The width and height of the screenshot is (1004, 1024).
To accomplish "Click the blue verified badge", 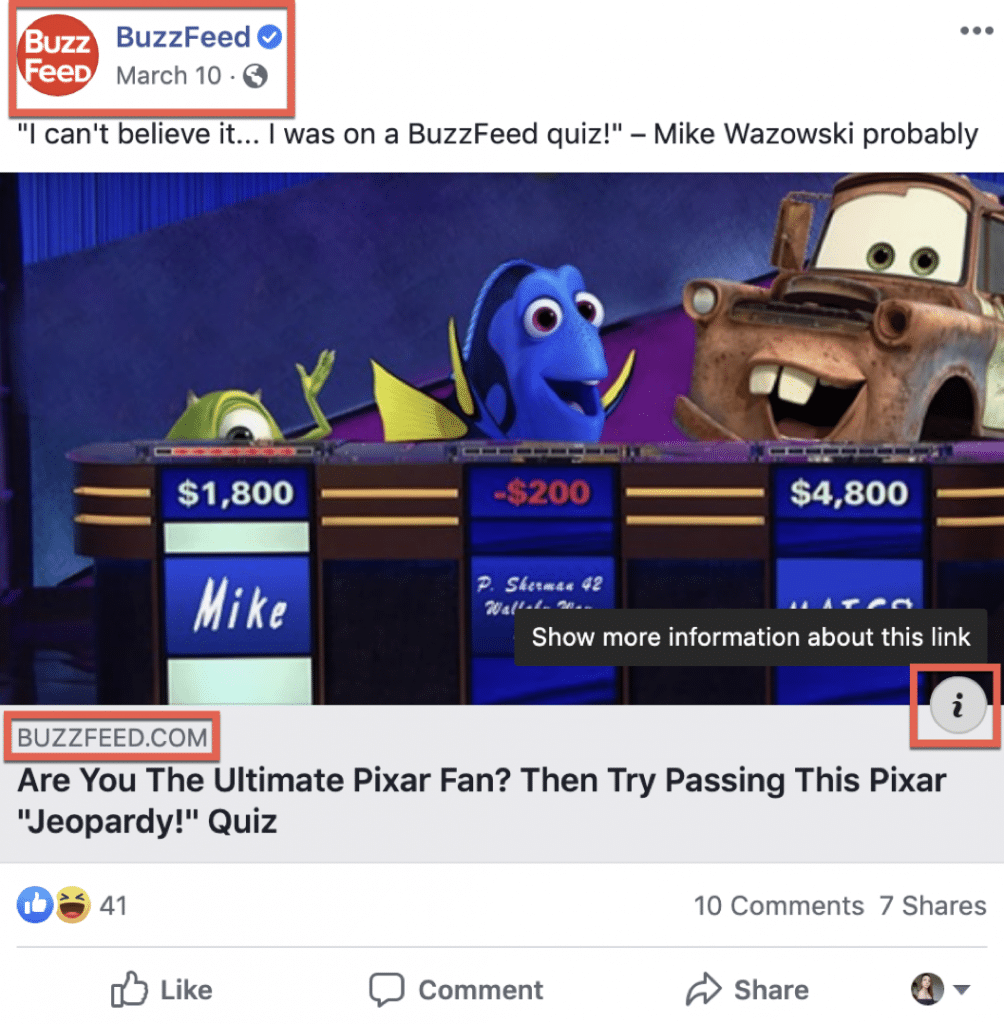I will 270,37.
